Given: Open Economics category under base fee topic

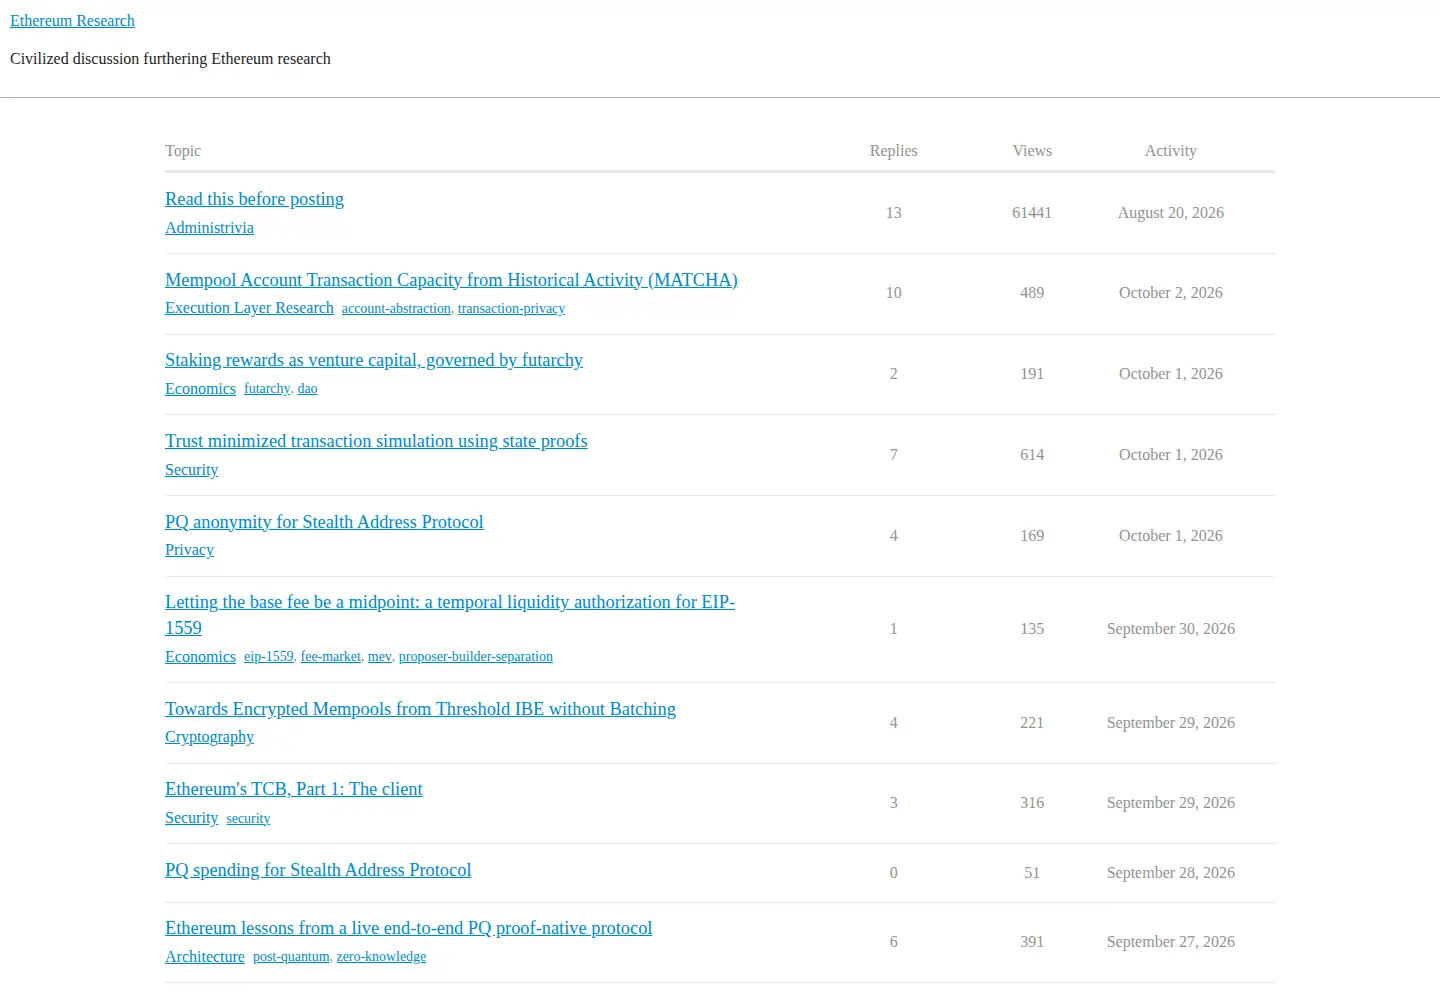Looking at the screenshot, I should (200, 657).
